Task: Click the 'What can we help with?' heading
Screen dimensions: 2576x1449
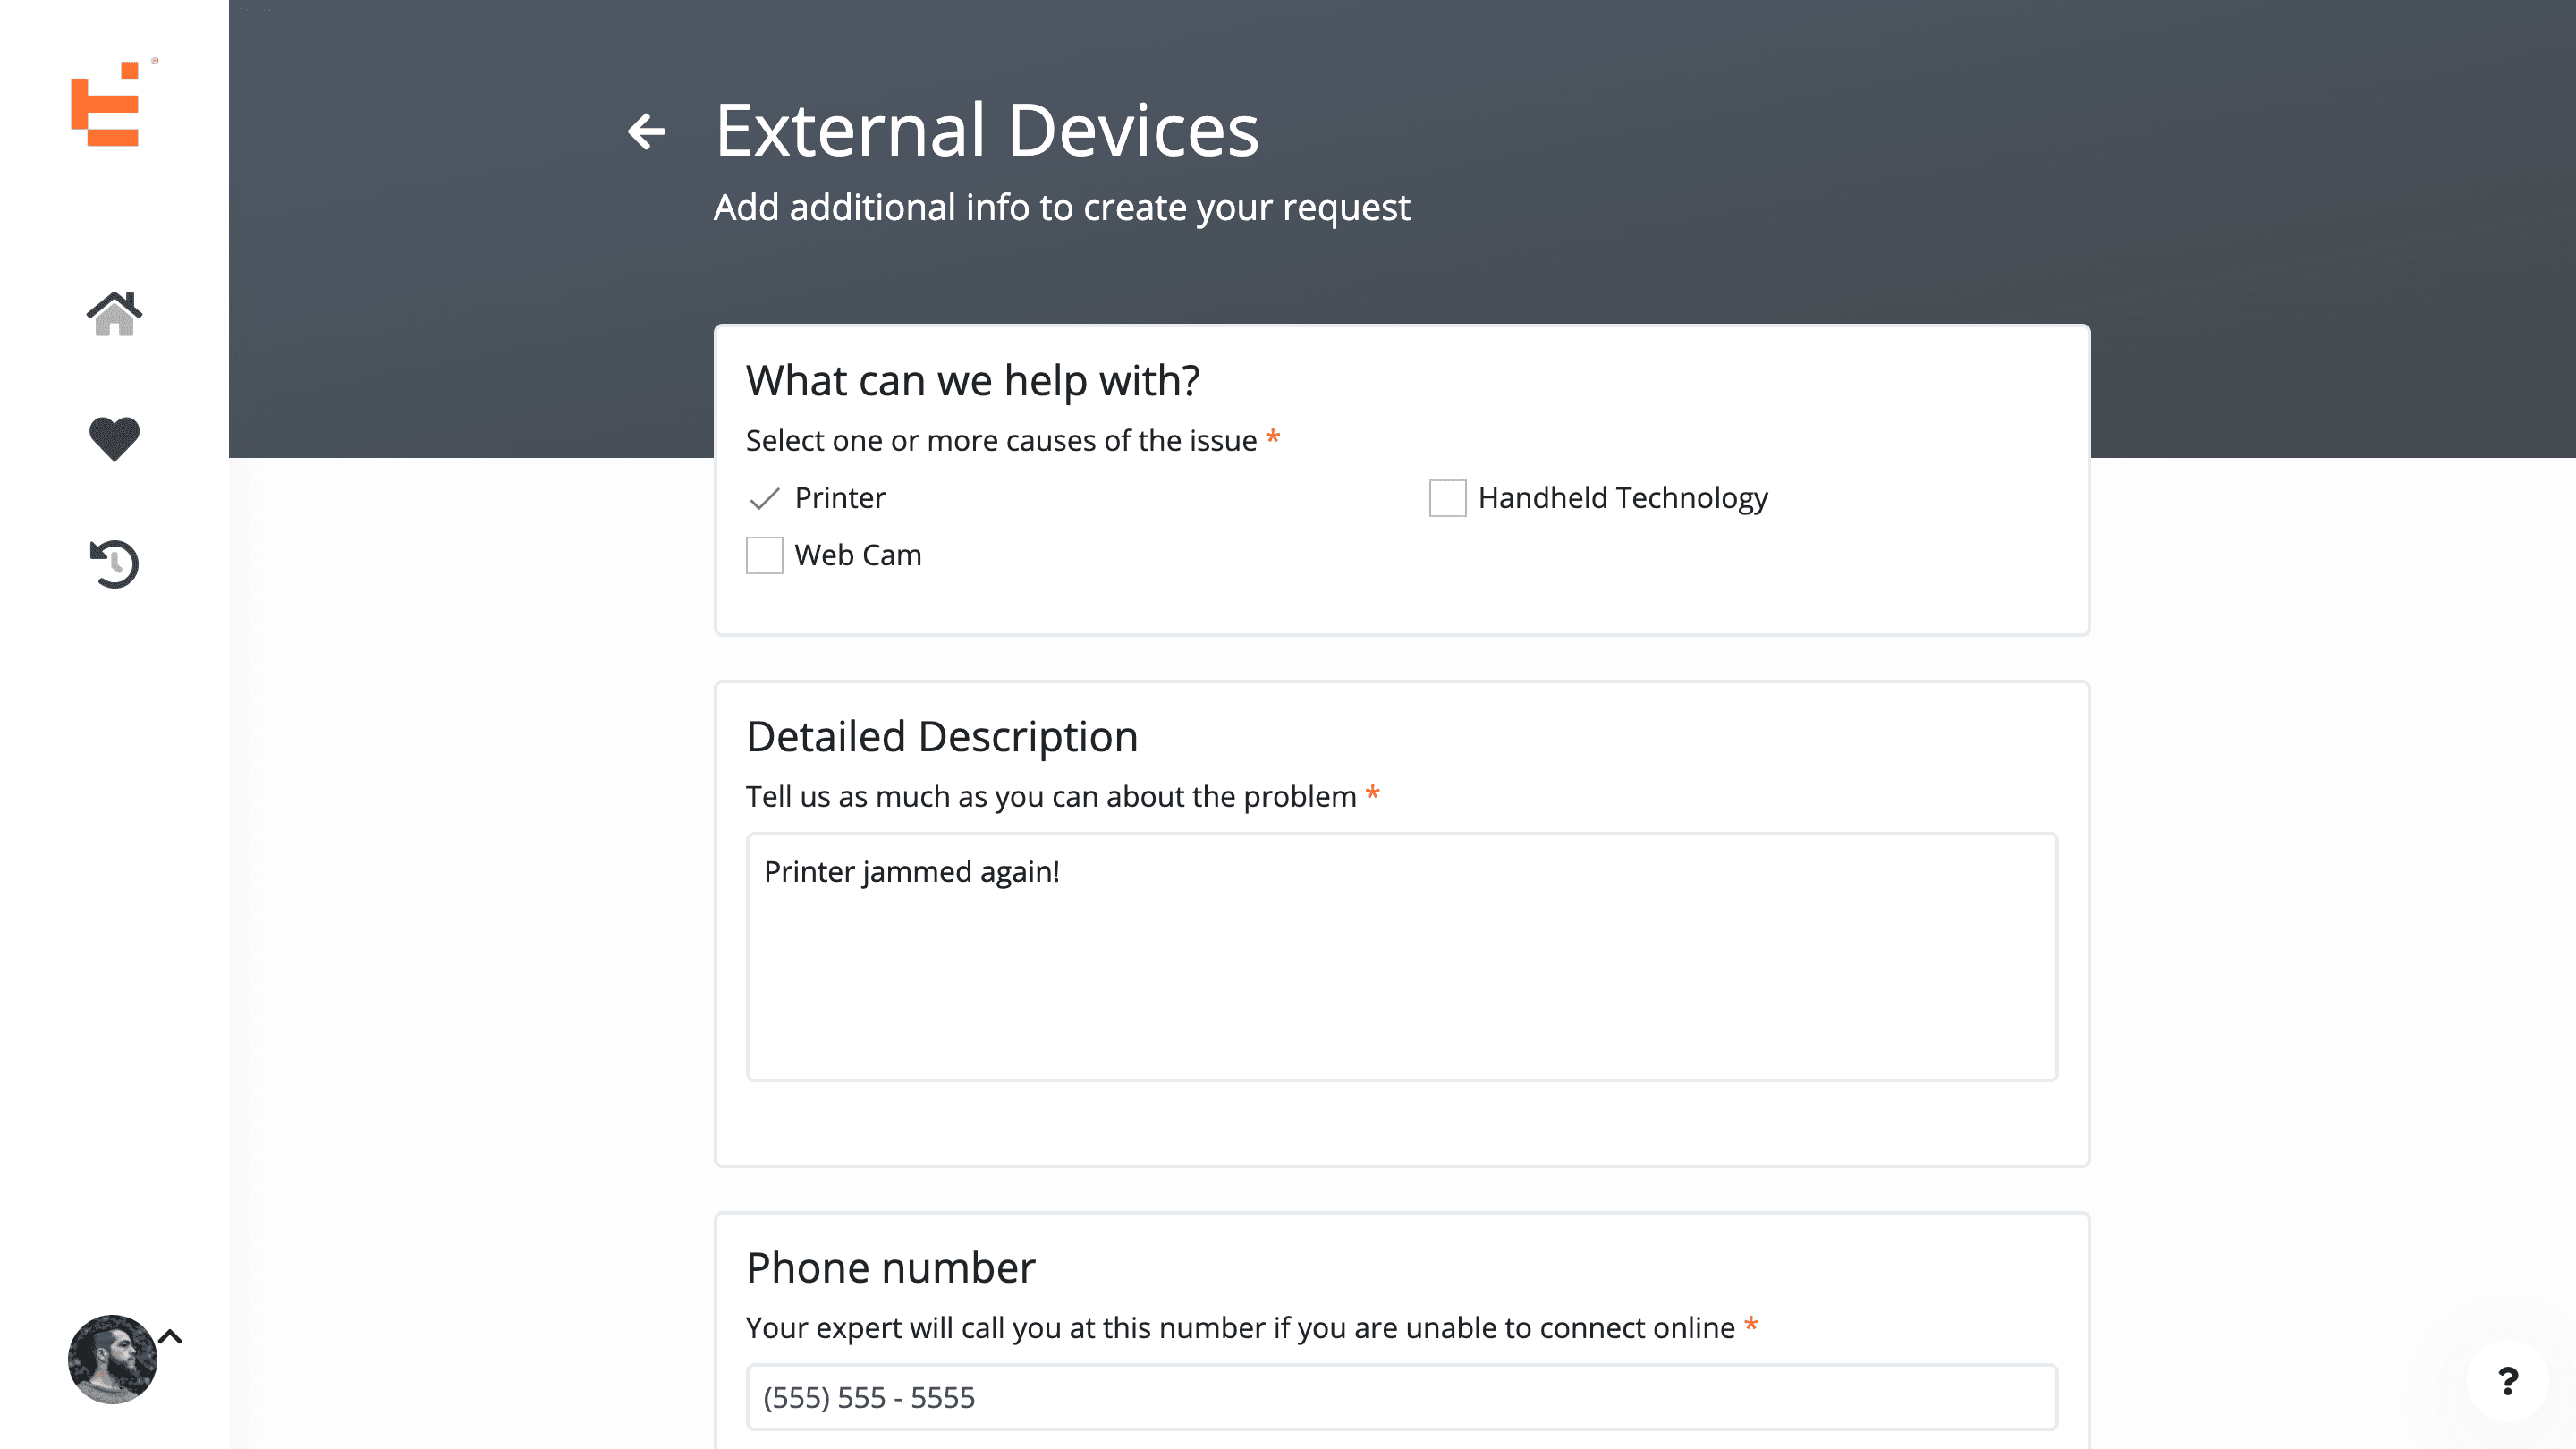Action: [x=972, y=381]
